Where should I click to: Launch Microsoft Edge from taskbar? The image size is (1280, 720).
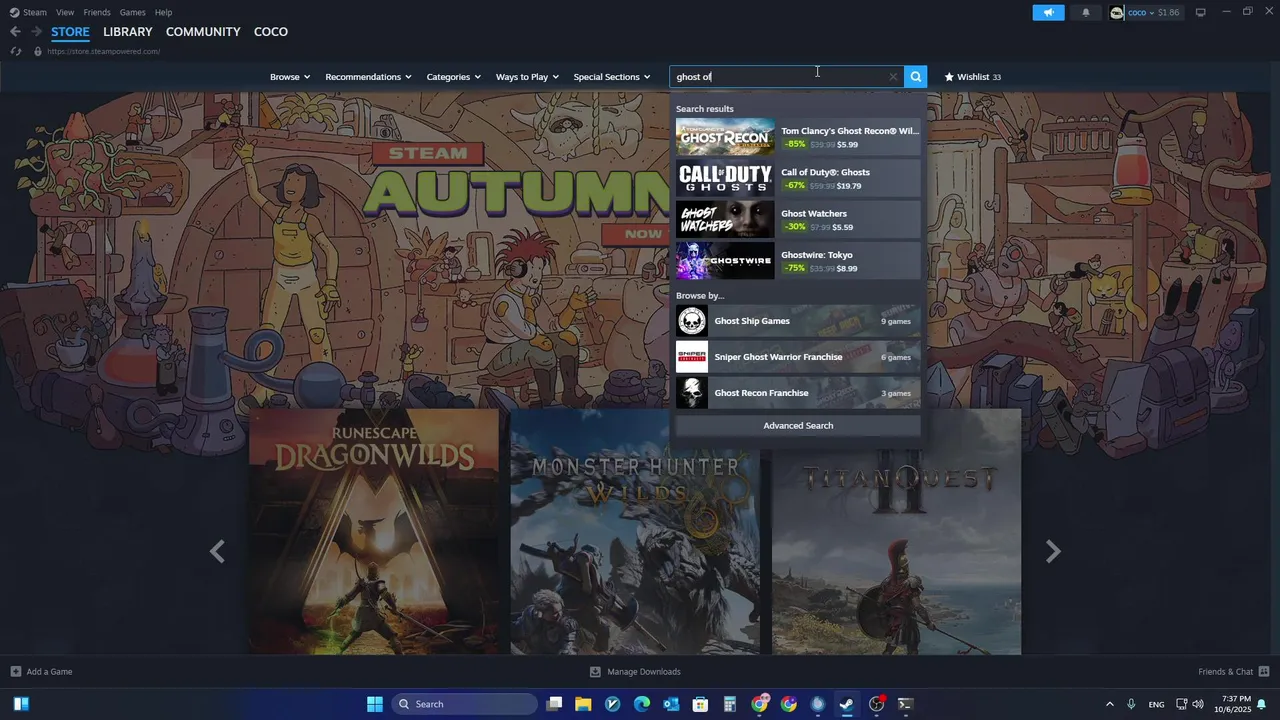point(642,704)
